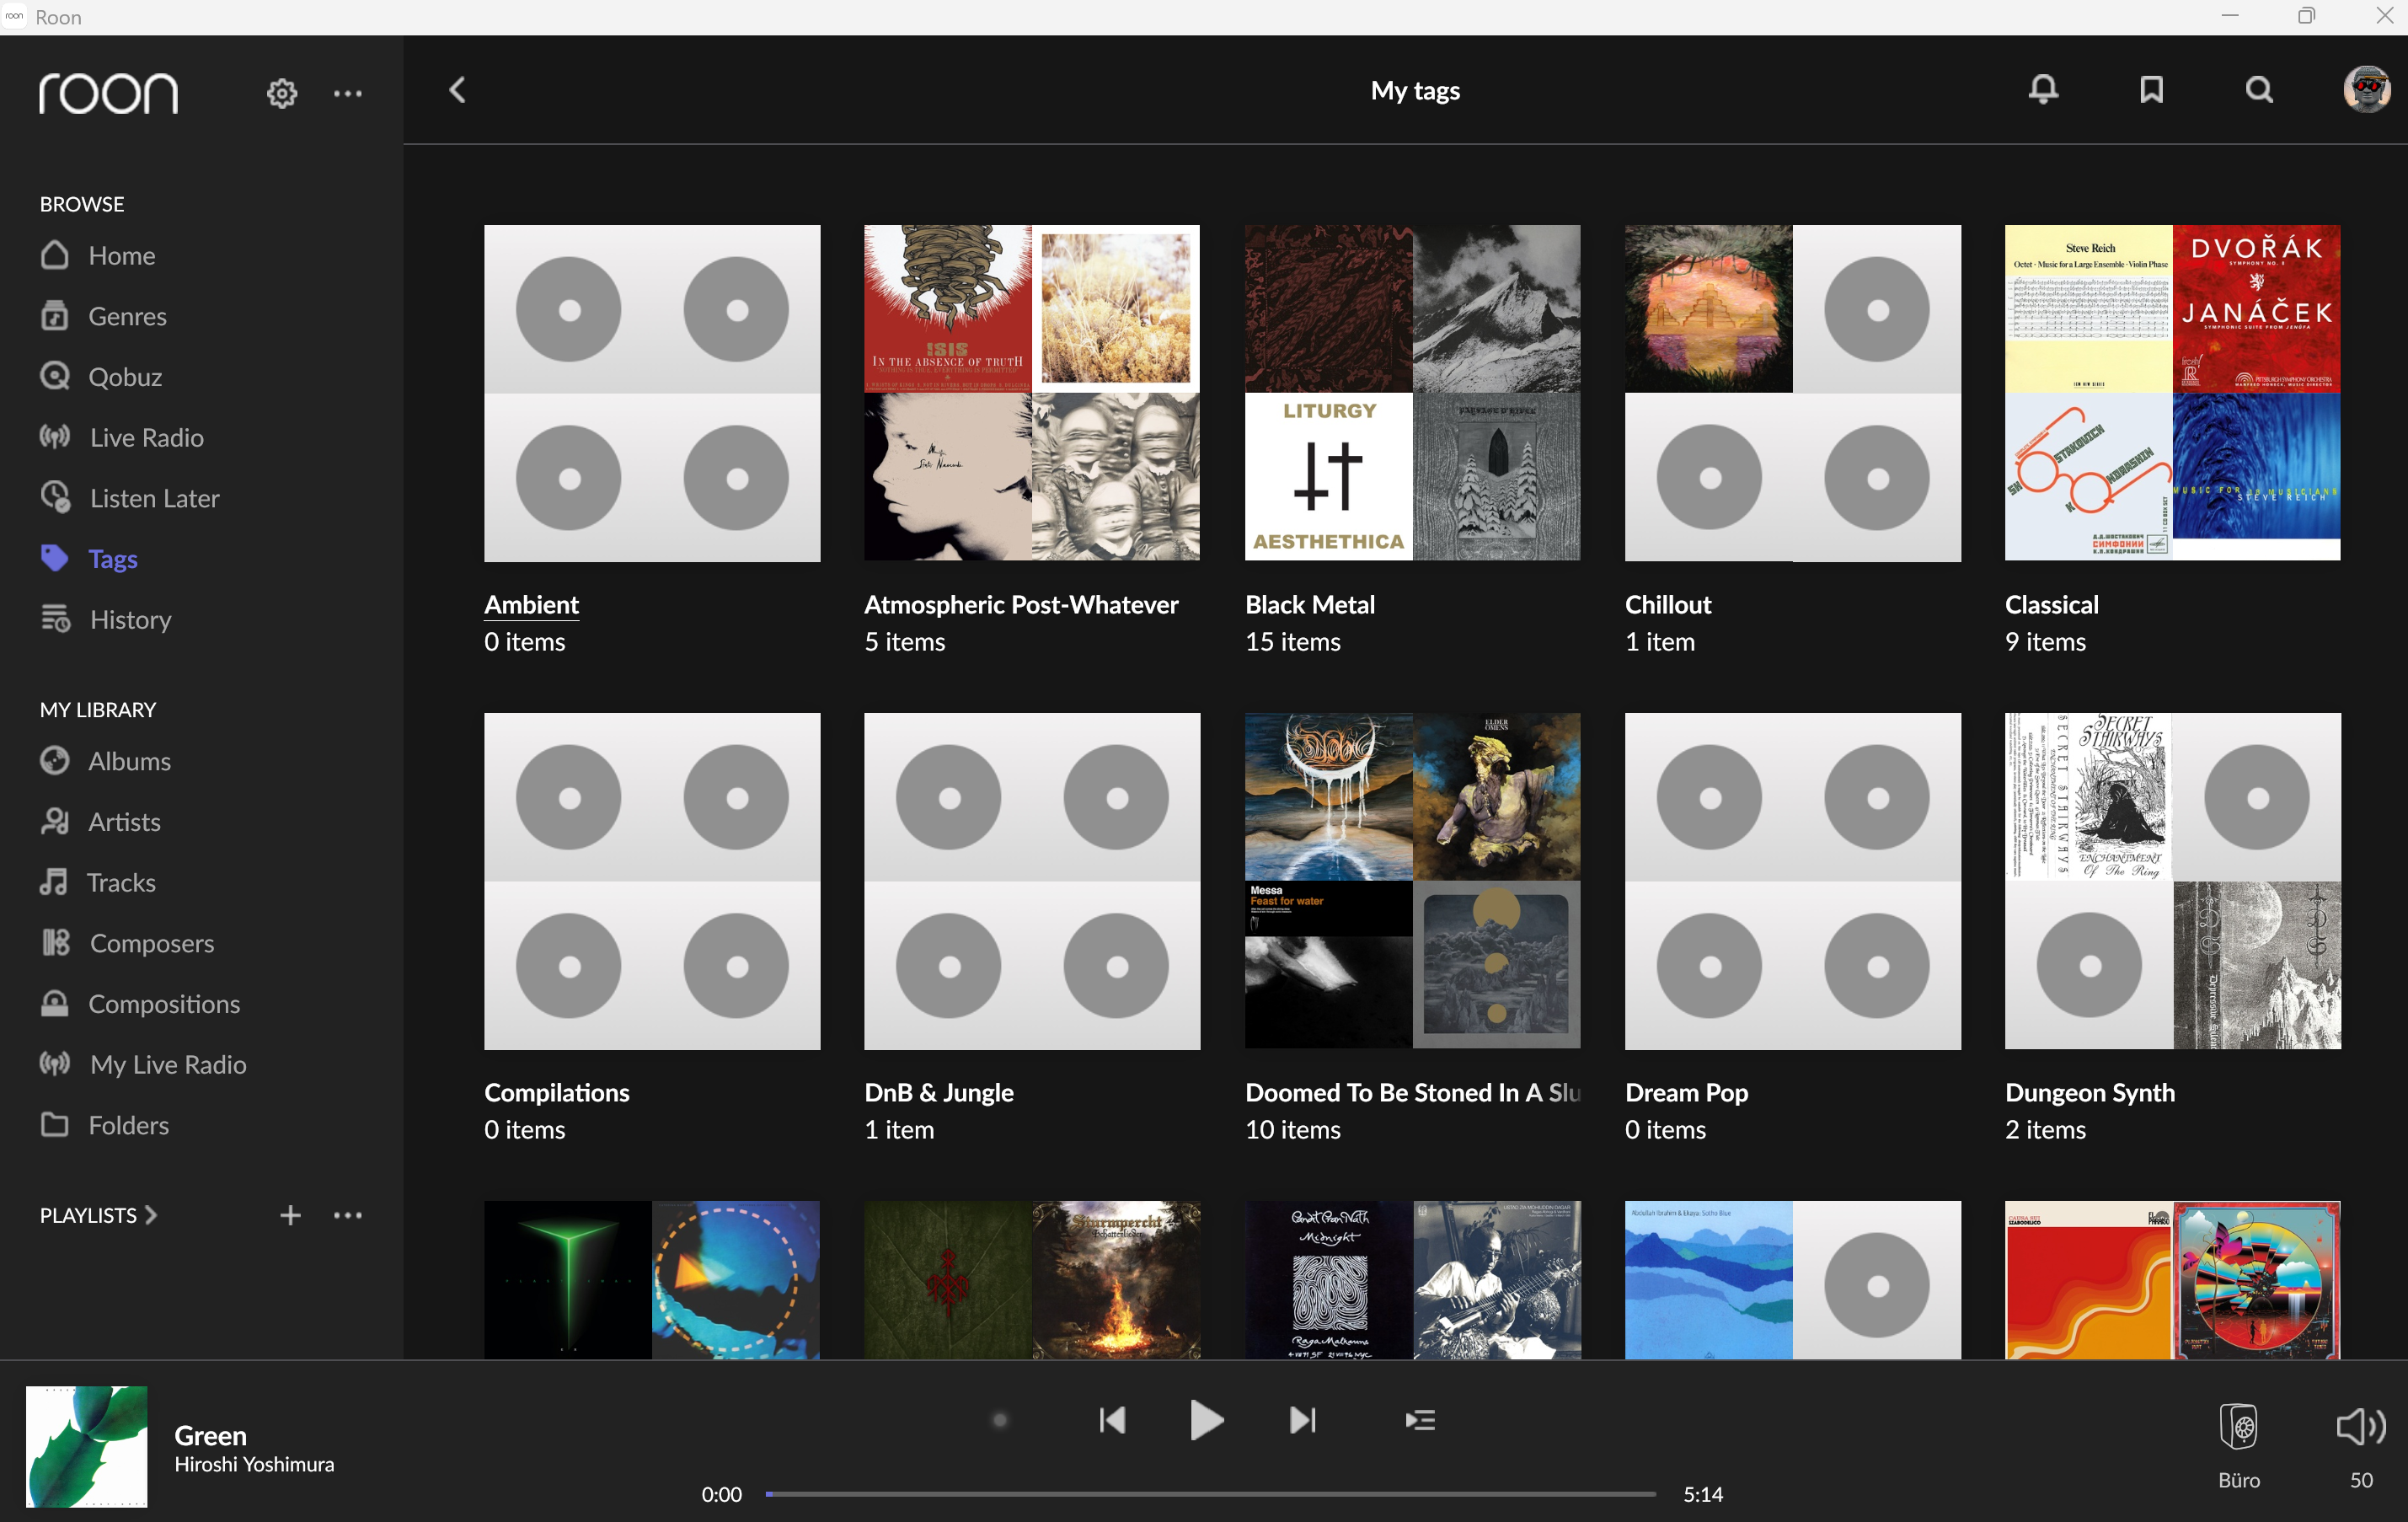Open Folders in My Library
This screenshot has width=2408, height=1522.
click(104, 1125)
